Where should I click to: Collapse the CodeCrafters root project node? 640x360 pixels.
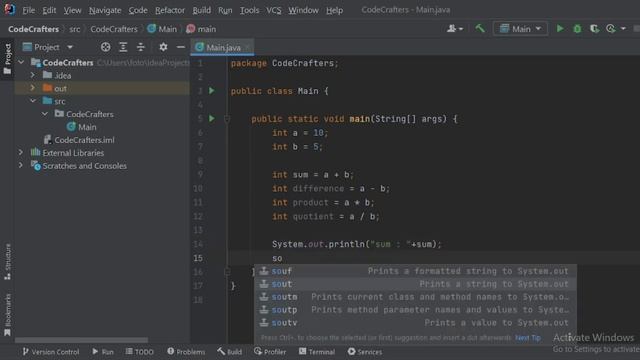(21, 62)
